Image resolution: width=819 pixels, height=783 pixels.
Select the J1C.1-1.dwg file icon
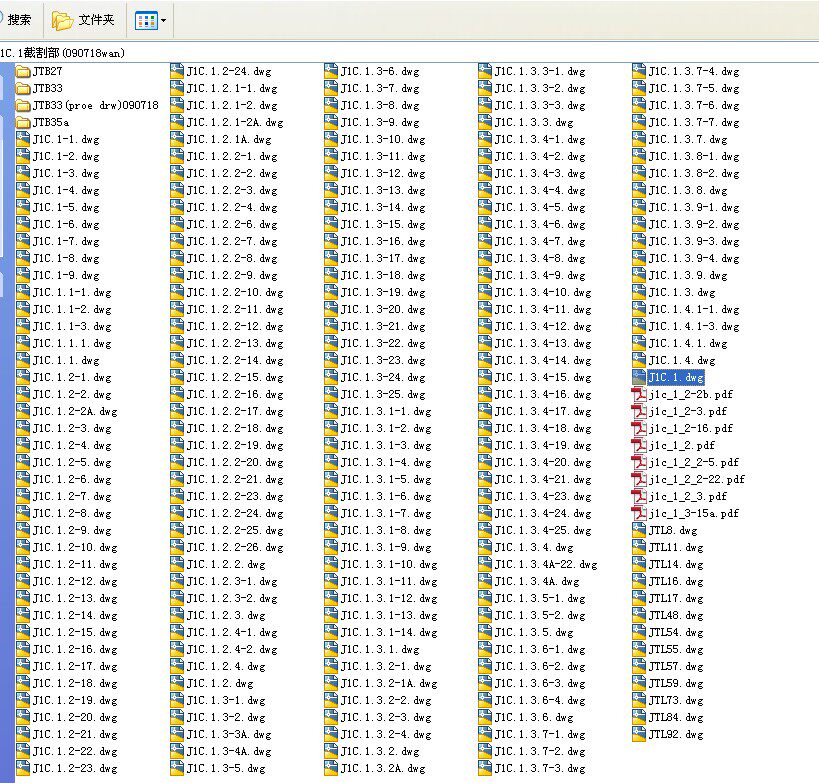(x=22, y=139)
